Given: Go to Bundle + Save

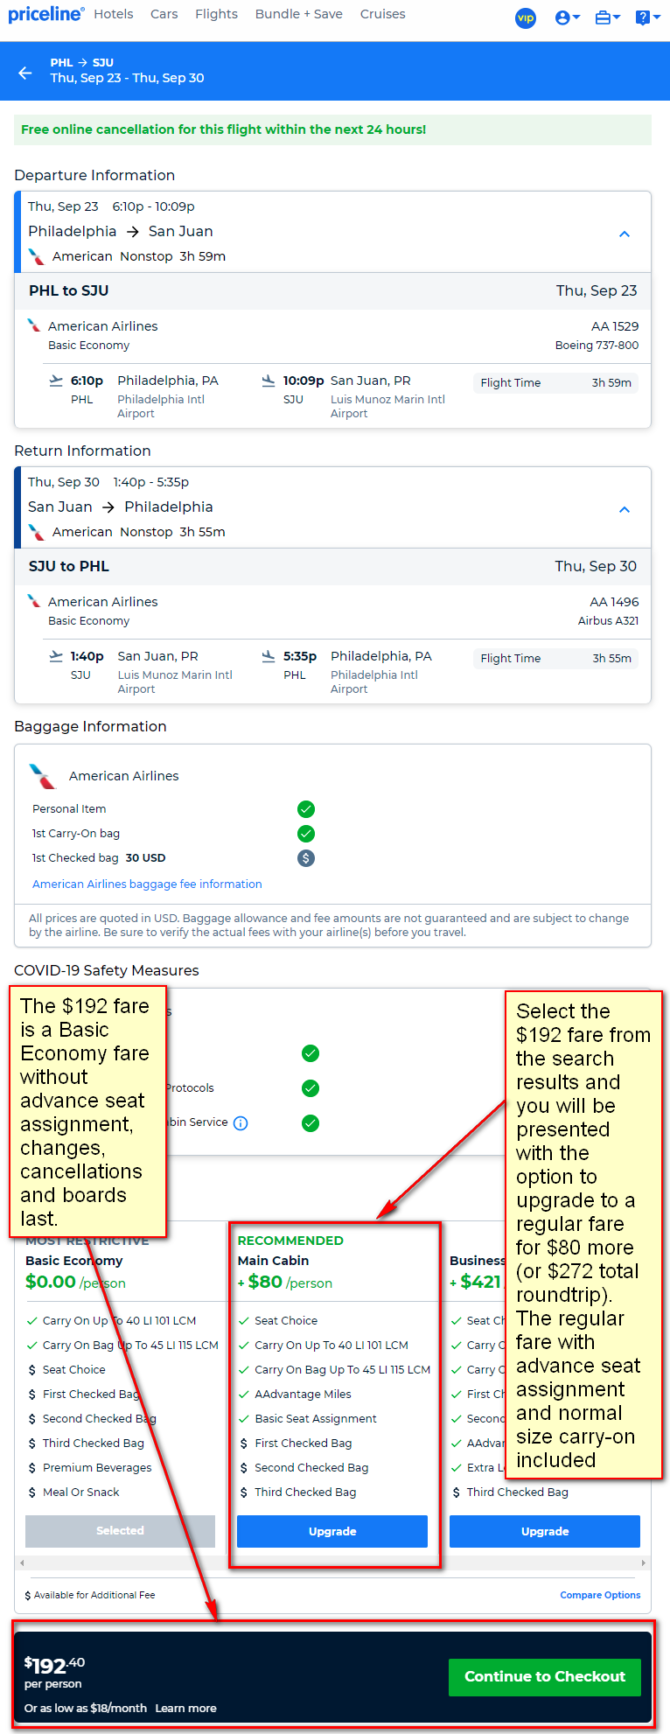Looking at the screenshot, I should tap(299, 14).
